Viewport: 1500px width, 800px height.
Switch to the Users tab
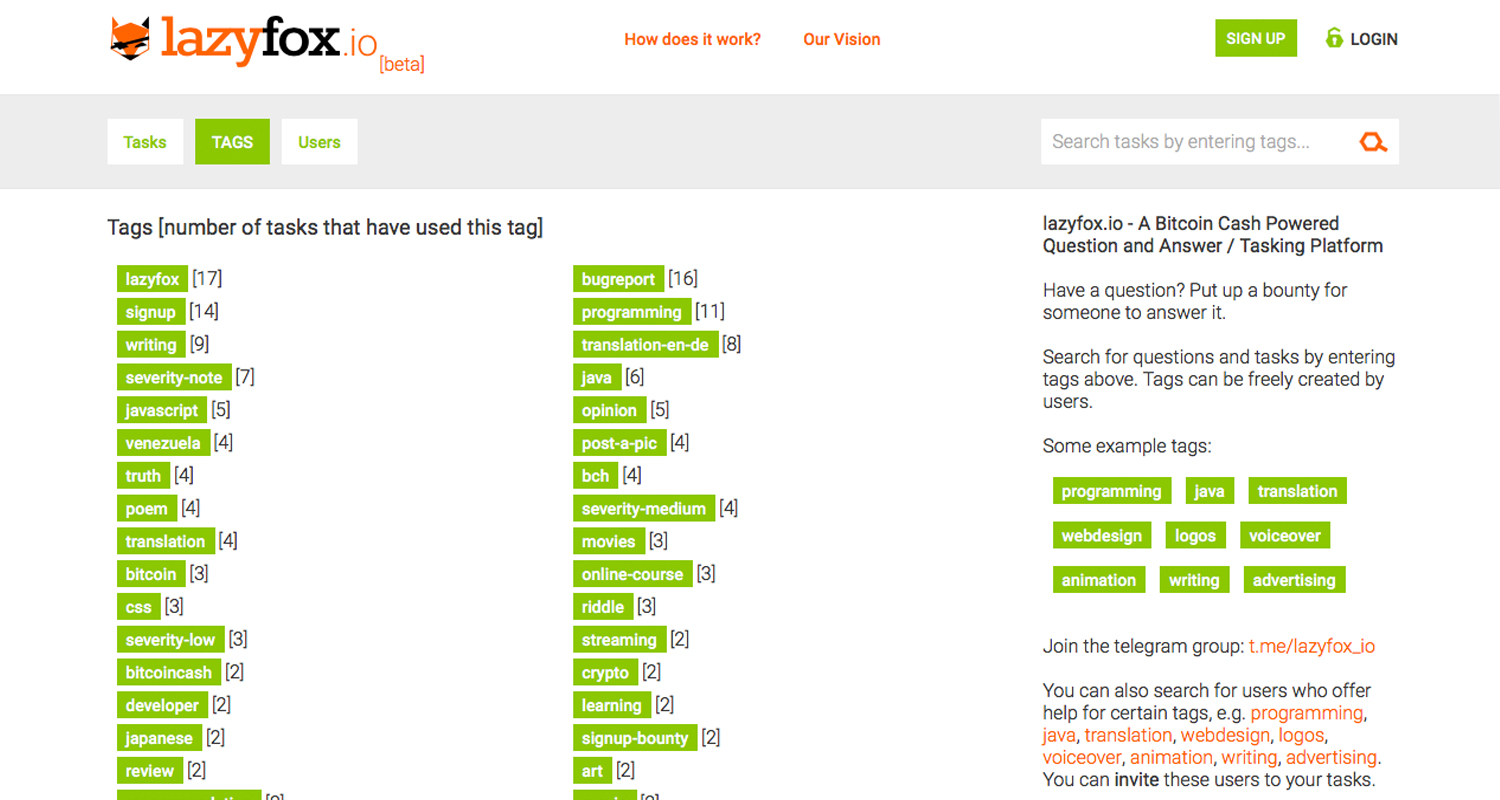pos(319,142)
